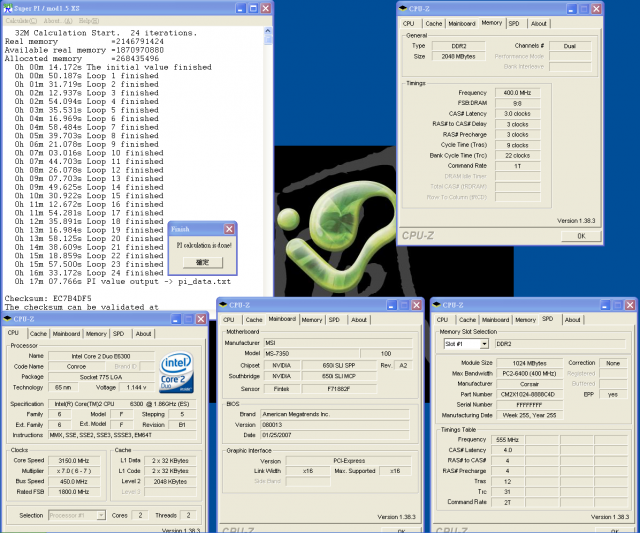
Task: Click the Module Size 1024 MBytes value
Action: coord(529,363)
